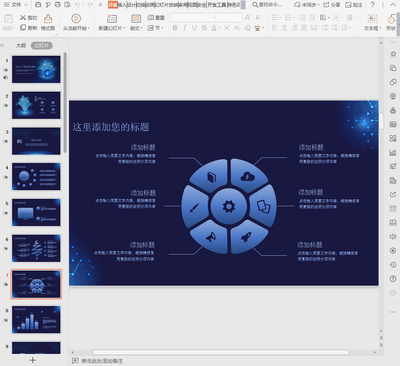Viewport: 400px width, 366px height.
Task: Click the Save icon in quick access bar
Action: pos(38,5)
